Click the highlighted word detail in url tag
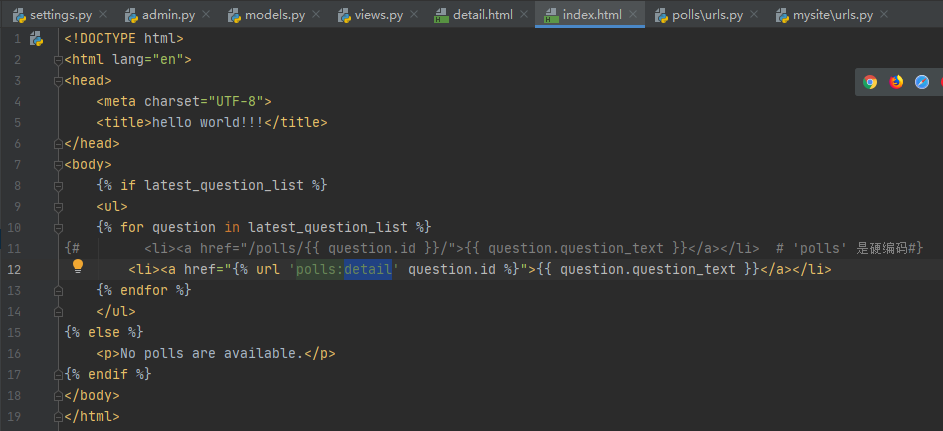Viewport: 943px width, 431px height. click(x=368, y=269)
